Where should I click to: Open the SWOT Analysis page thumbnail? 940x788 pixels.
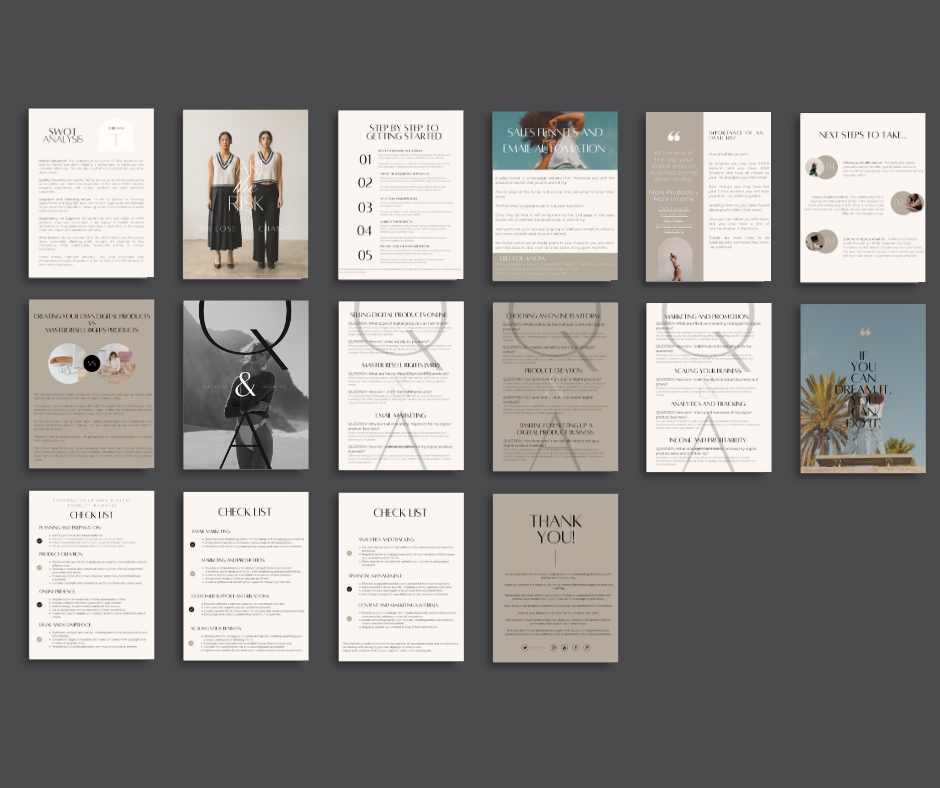91,193
